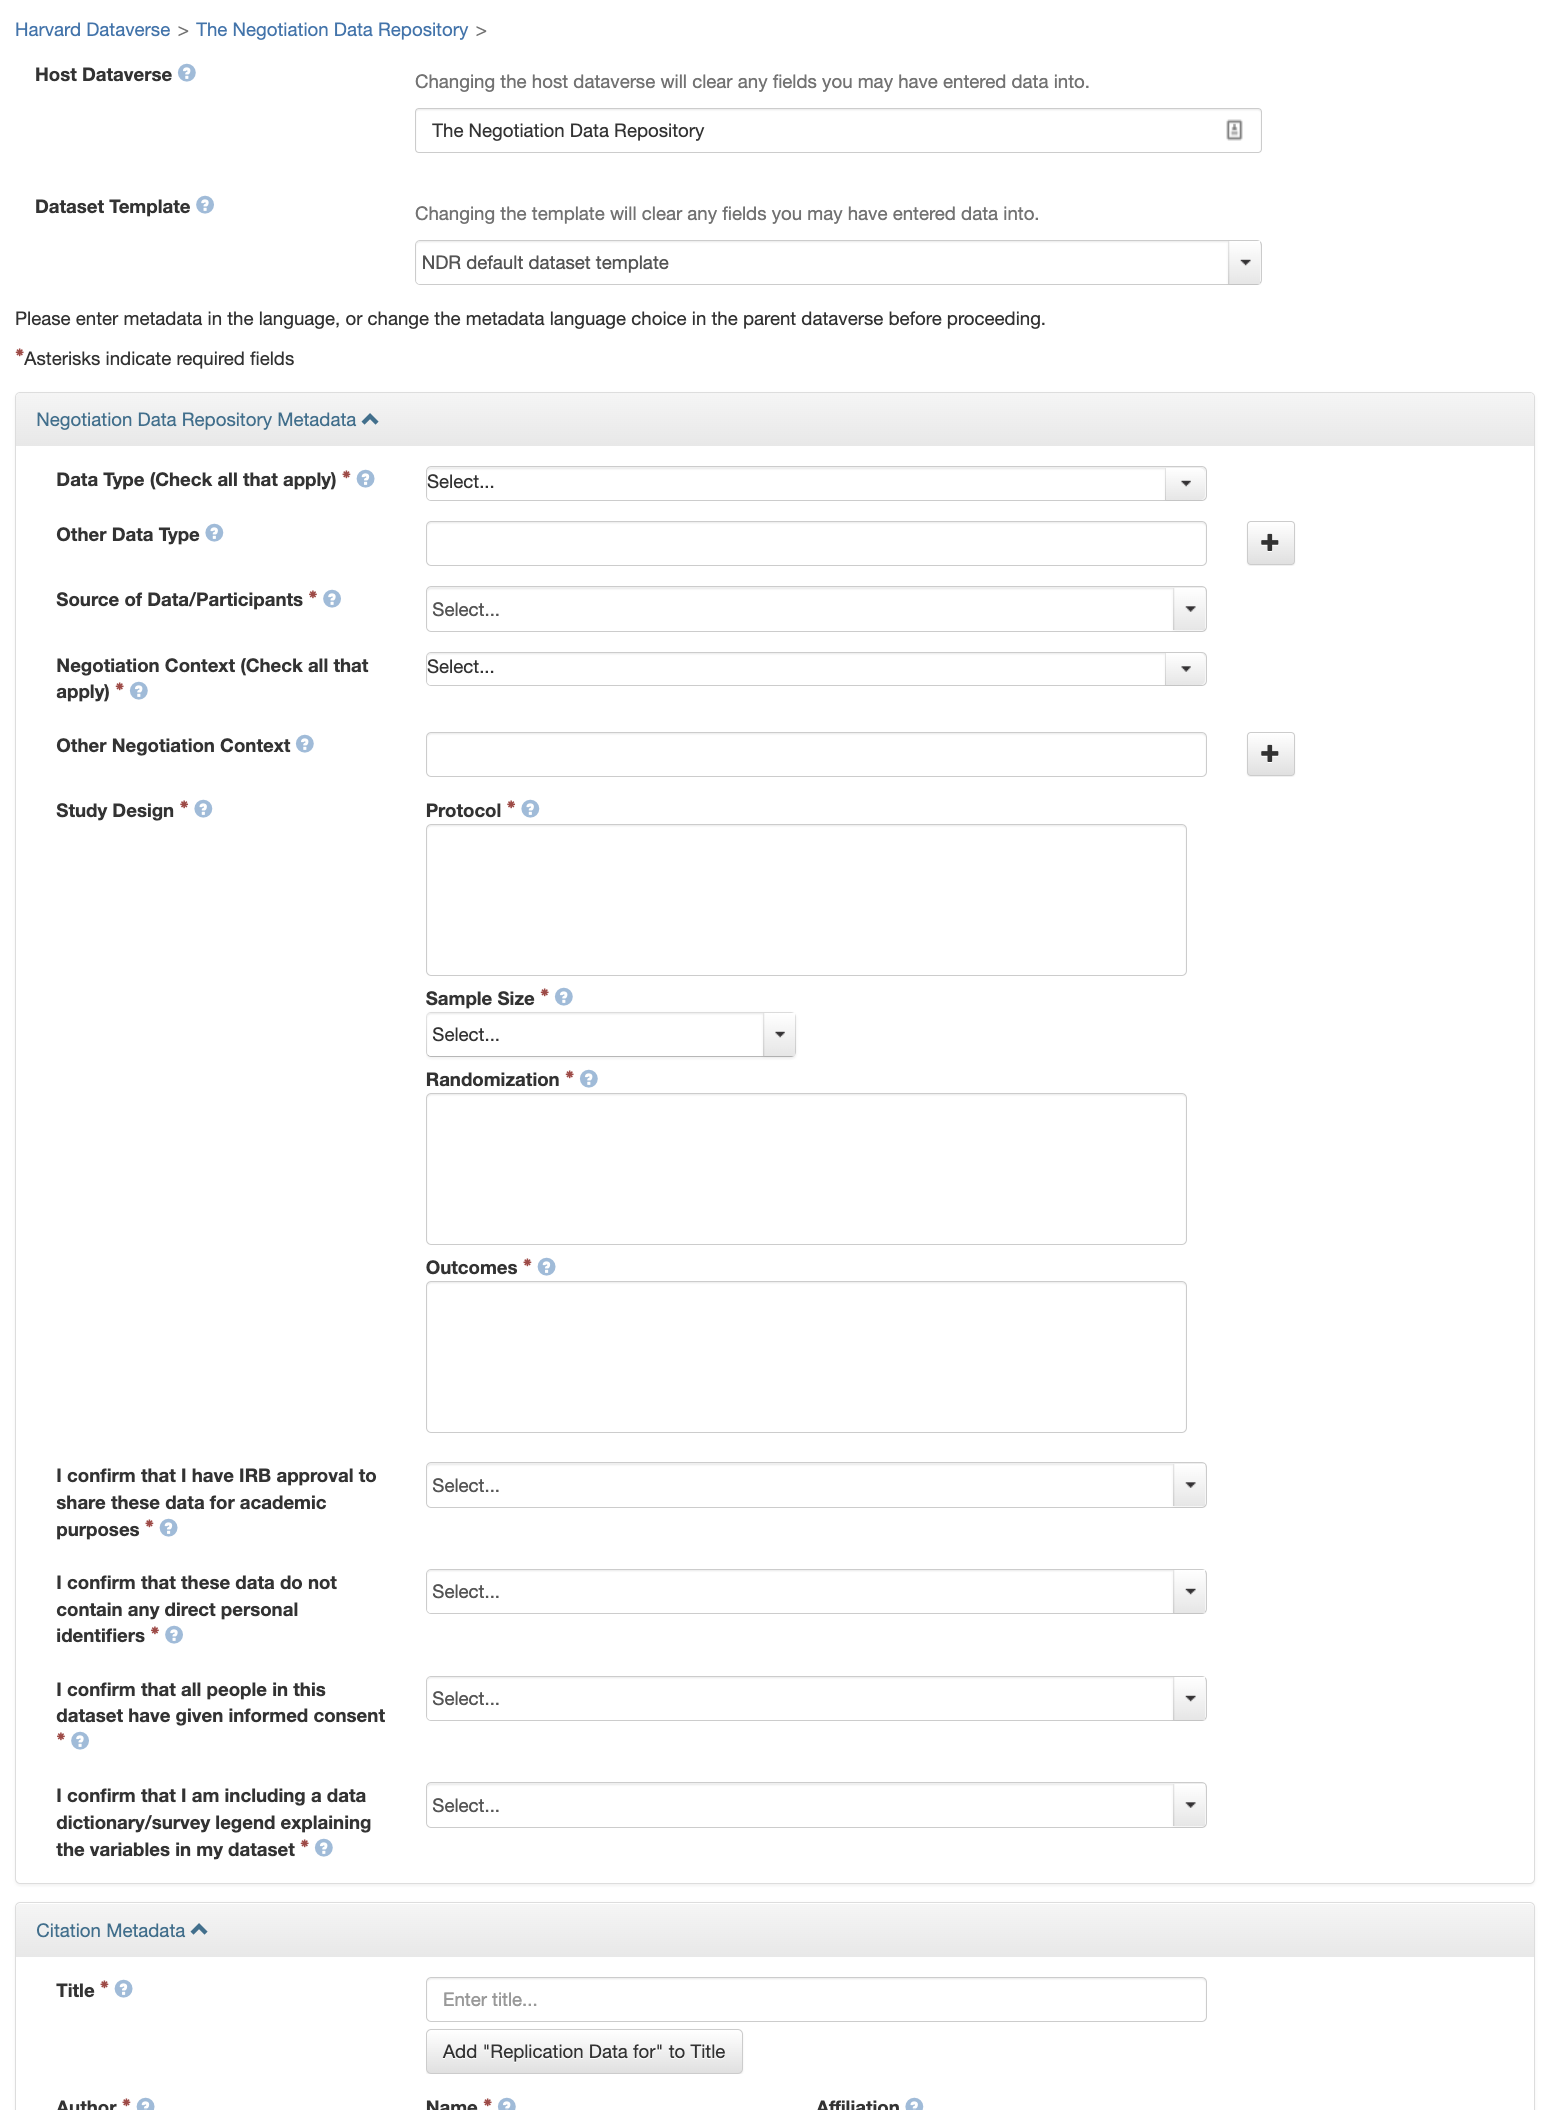Viewport: 1560px width, 2110px height.
Task: Click the Title field help icon
Action: point(123,1990)
